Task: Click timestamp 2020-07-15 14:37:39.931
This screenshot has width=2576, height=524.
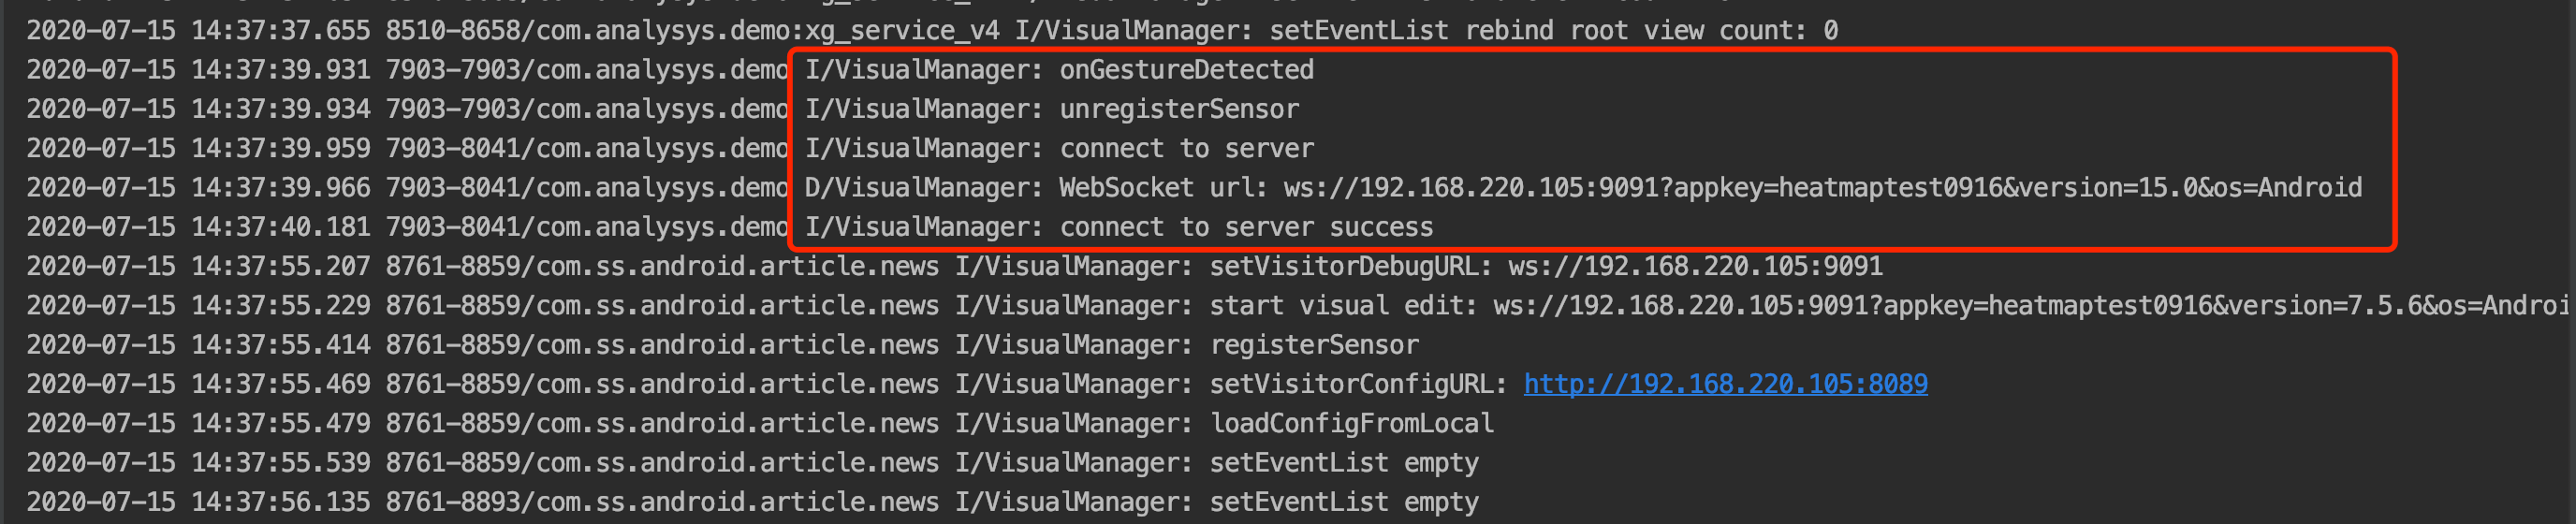Action: (x=198, y=70)
